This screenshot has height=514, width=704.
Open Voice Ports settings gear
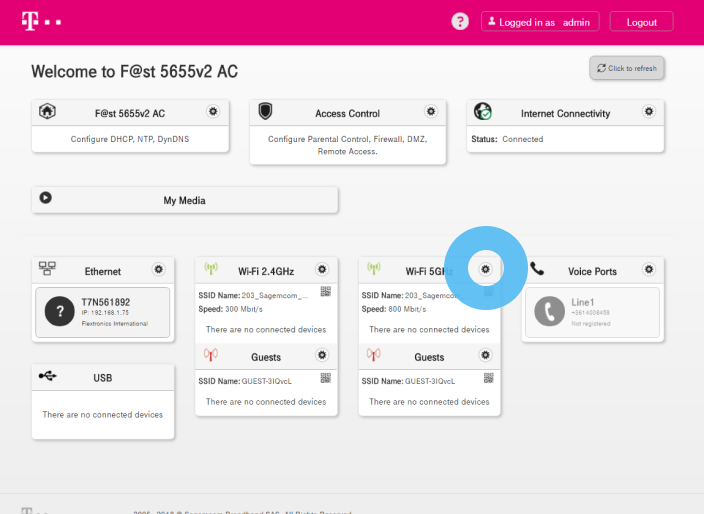click(649, 270)
